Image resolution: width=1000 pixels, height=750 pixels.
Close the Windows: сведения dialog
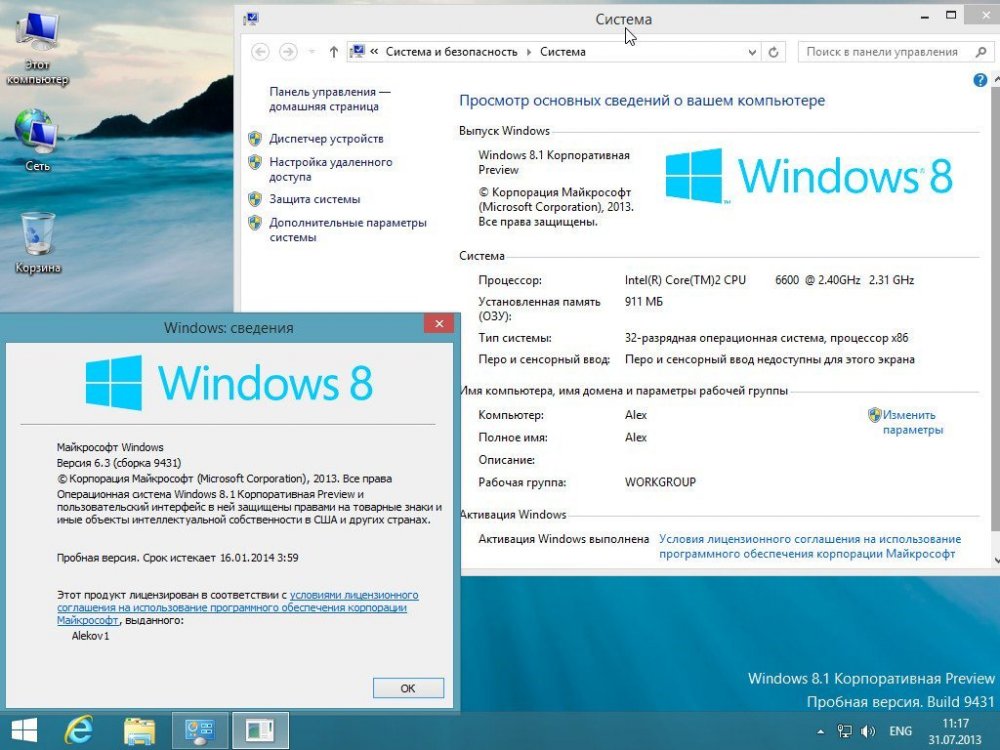click(x=439, y=323)
